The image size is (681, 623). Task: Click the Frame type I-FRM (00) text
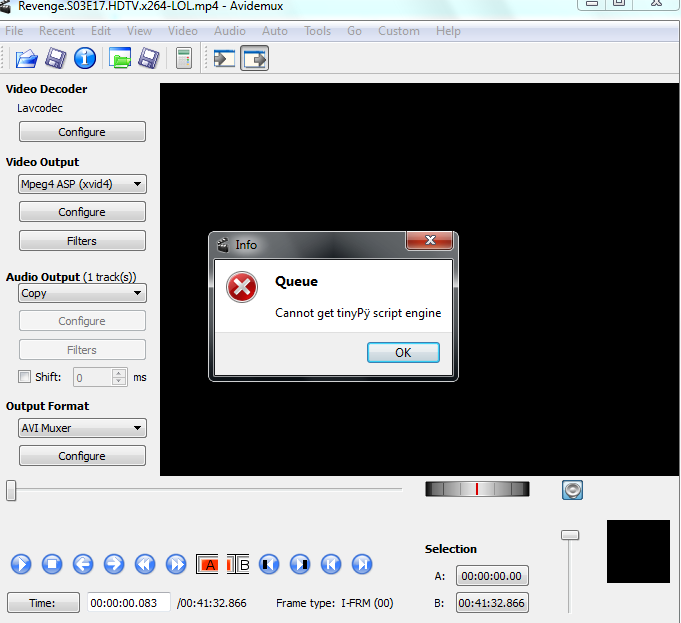click(335, 603)
